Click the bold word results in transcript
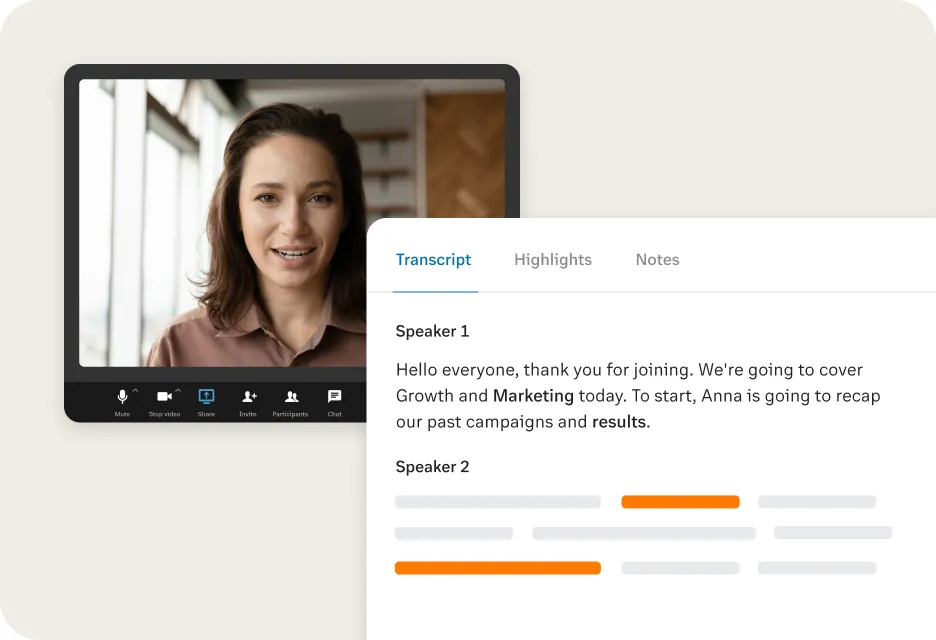The width and height of the screenshot is (936, 640). [x=619, y=422]
